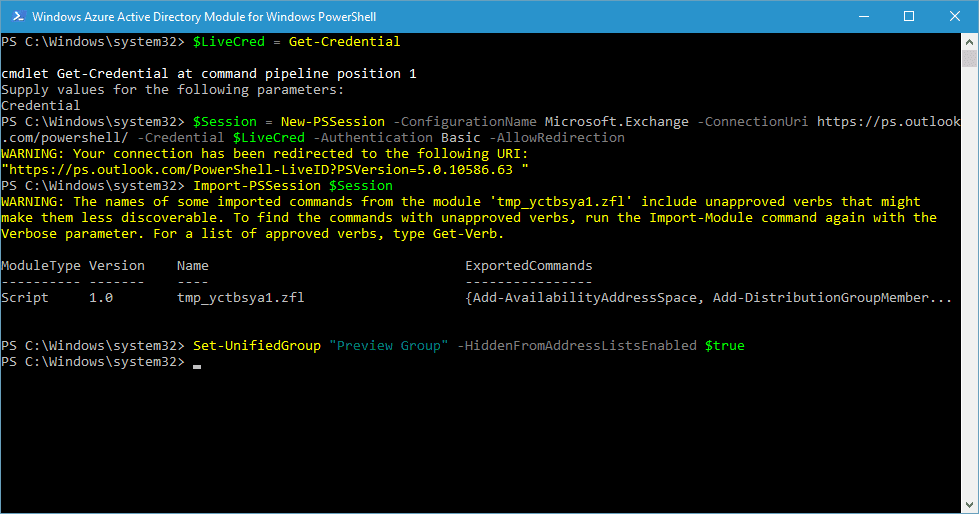Click the Get-Credential command on first line

tap(344, 42)
